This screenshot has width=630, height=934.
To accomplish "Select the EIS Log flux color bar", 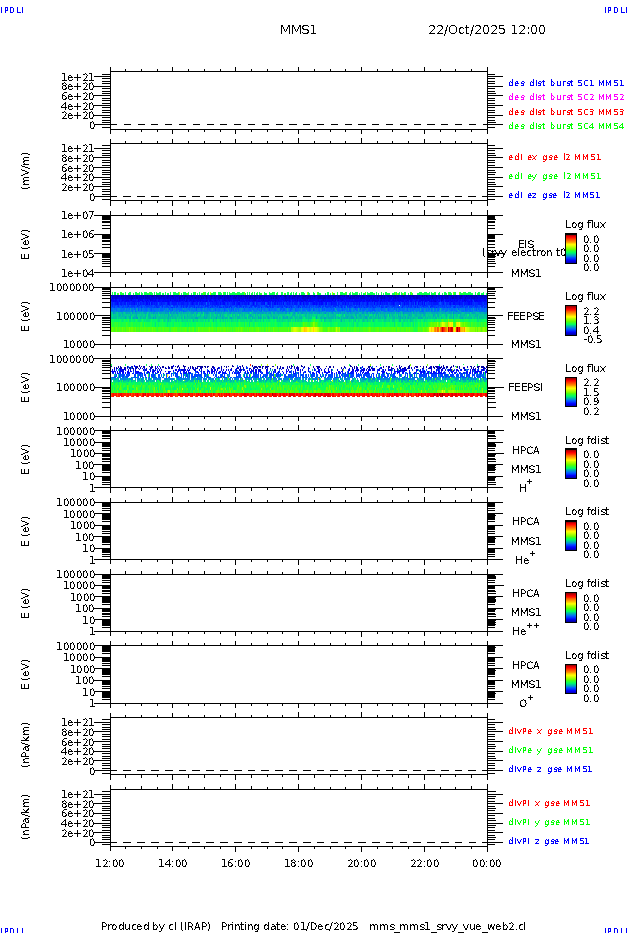I will [x=571, y=249].
